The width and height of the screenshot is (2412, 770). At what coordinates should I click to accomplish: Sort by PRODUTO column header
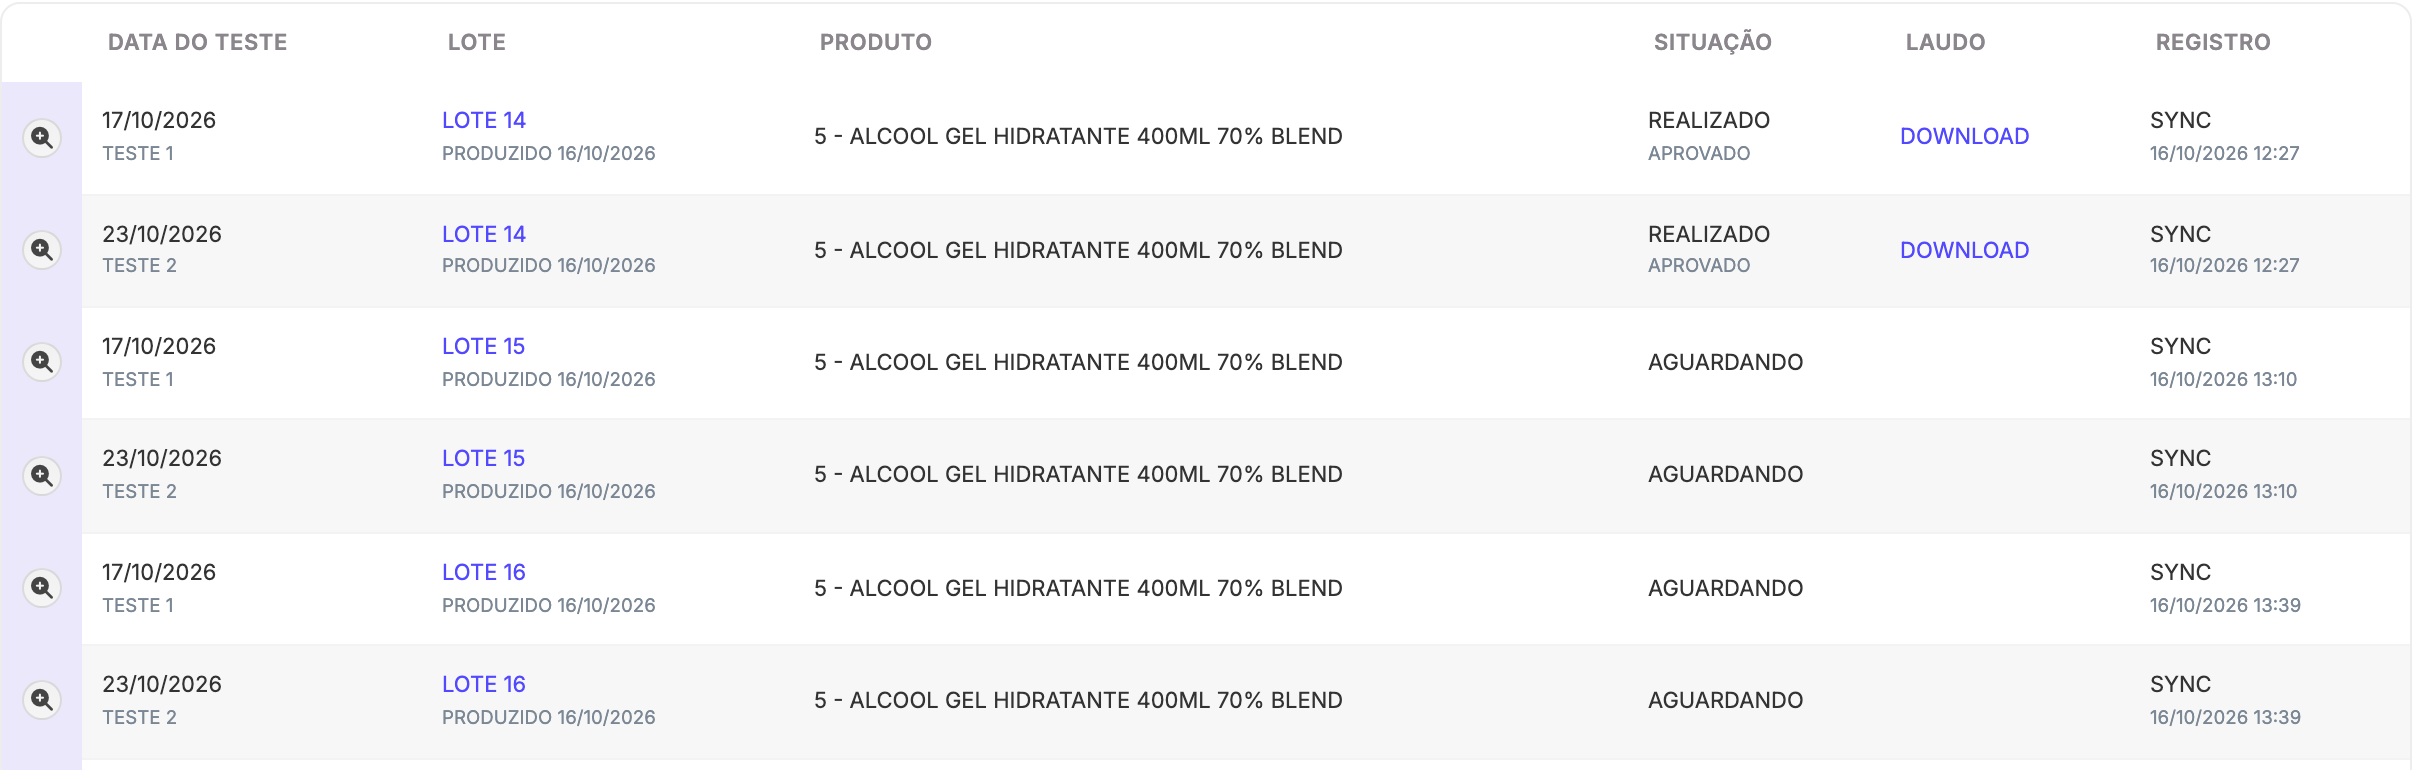click(x=875, y=42)
